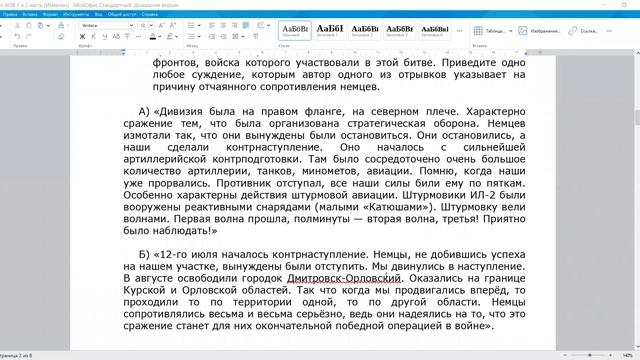Click the bulleted list icon
640x360 pixels.
point(191,25)
